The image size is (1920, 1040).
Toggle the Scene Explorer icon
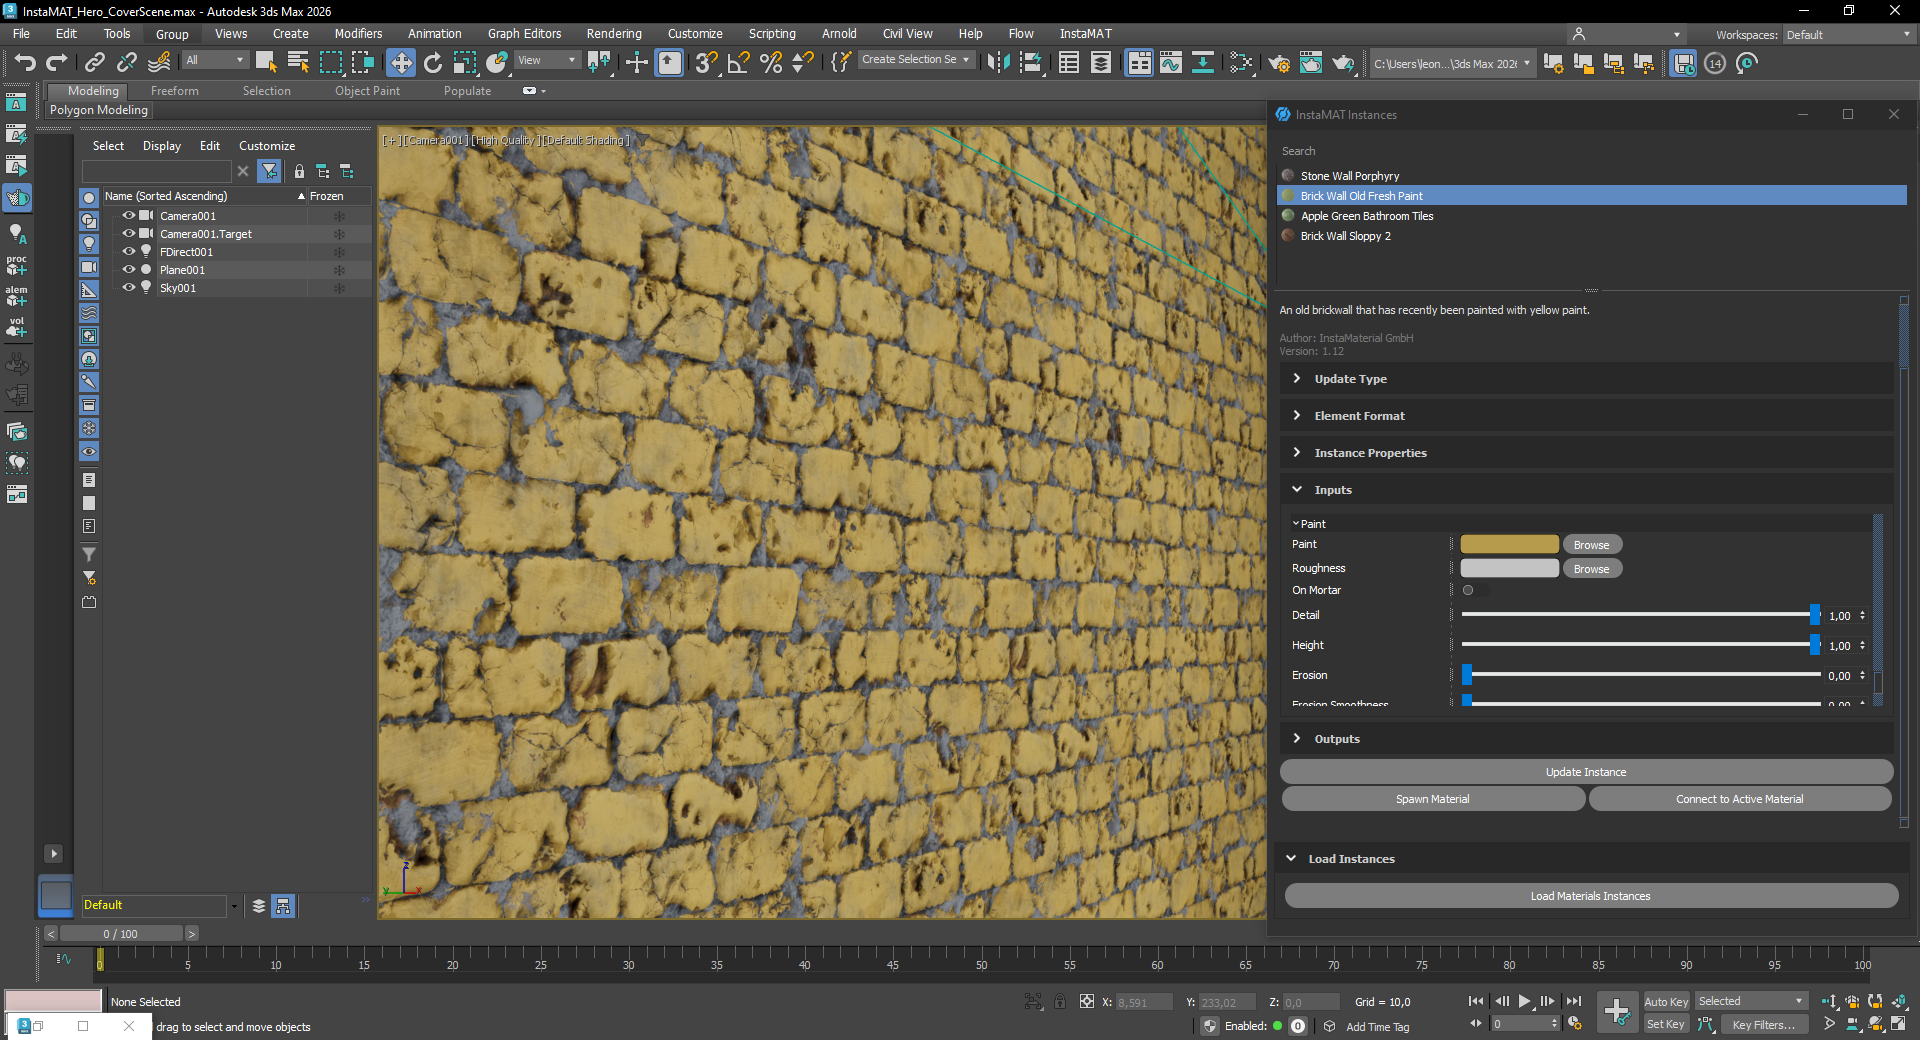pos(1069,63)
